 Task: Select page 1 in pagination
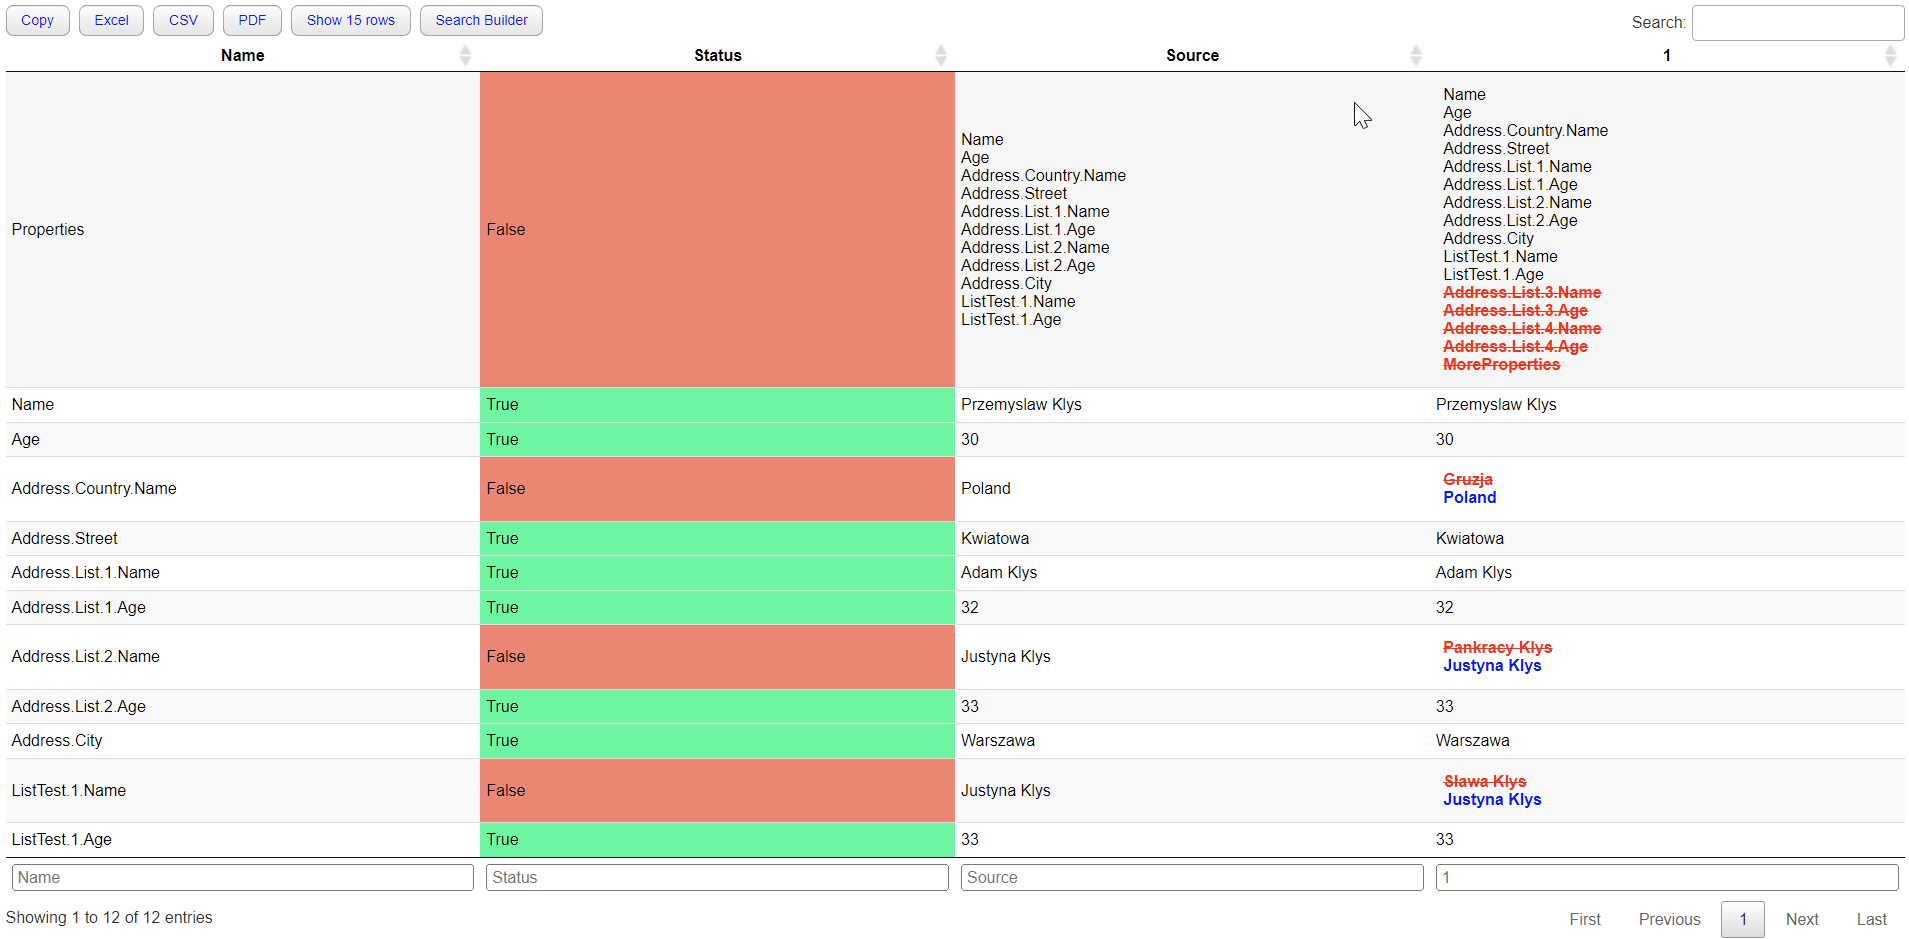1742,919
